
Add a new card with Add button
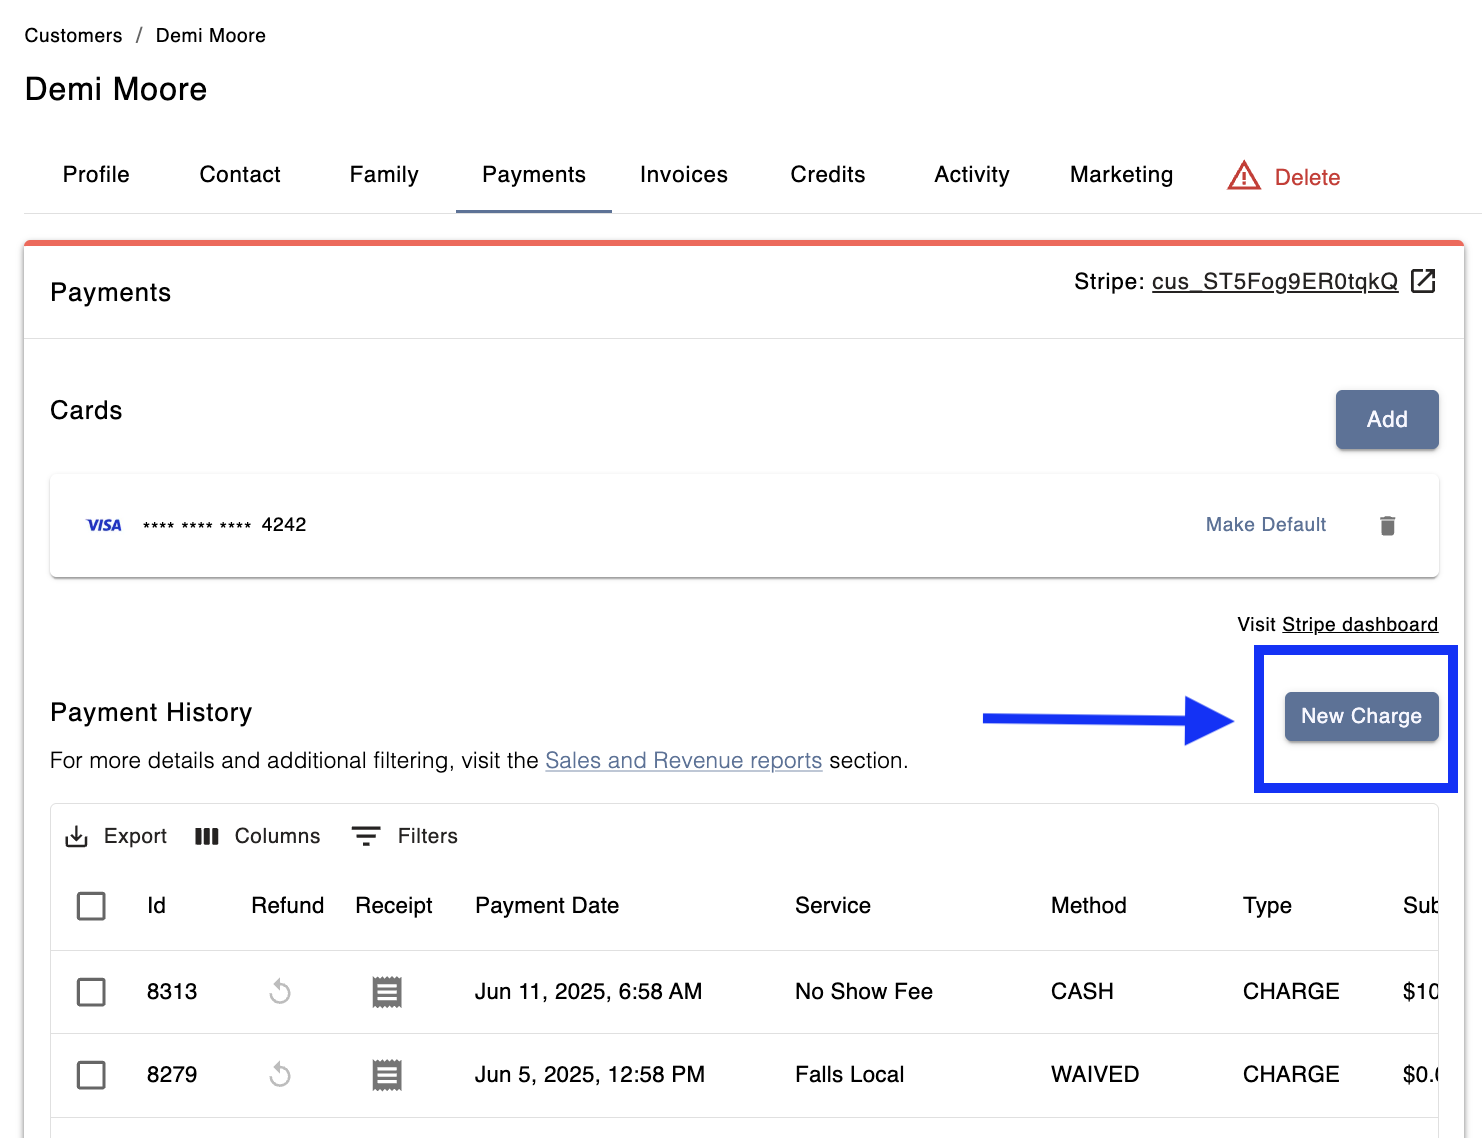tap(1387, 419)
